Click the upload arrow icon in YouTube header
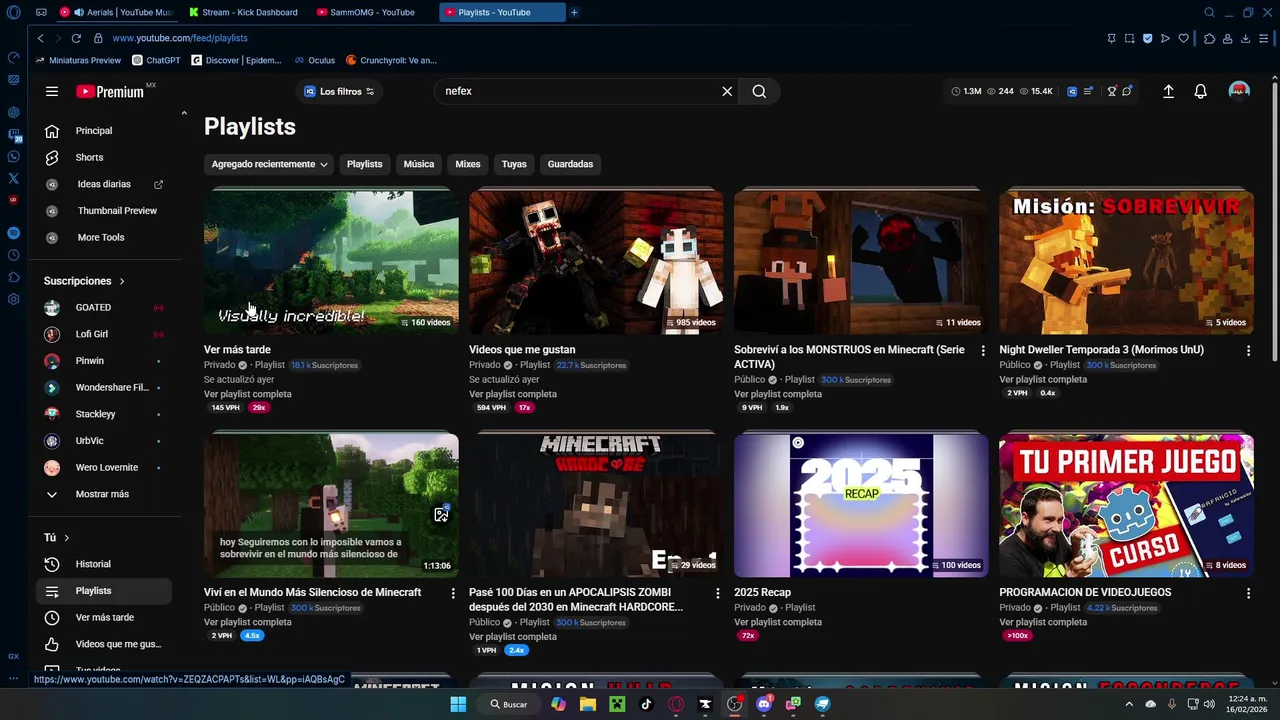Viewport: 1280px width, 720px height. (x=1168, y=91)
